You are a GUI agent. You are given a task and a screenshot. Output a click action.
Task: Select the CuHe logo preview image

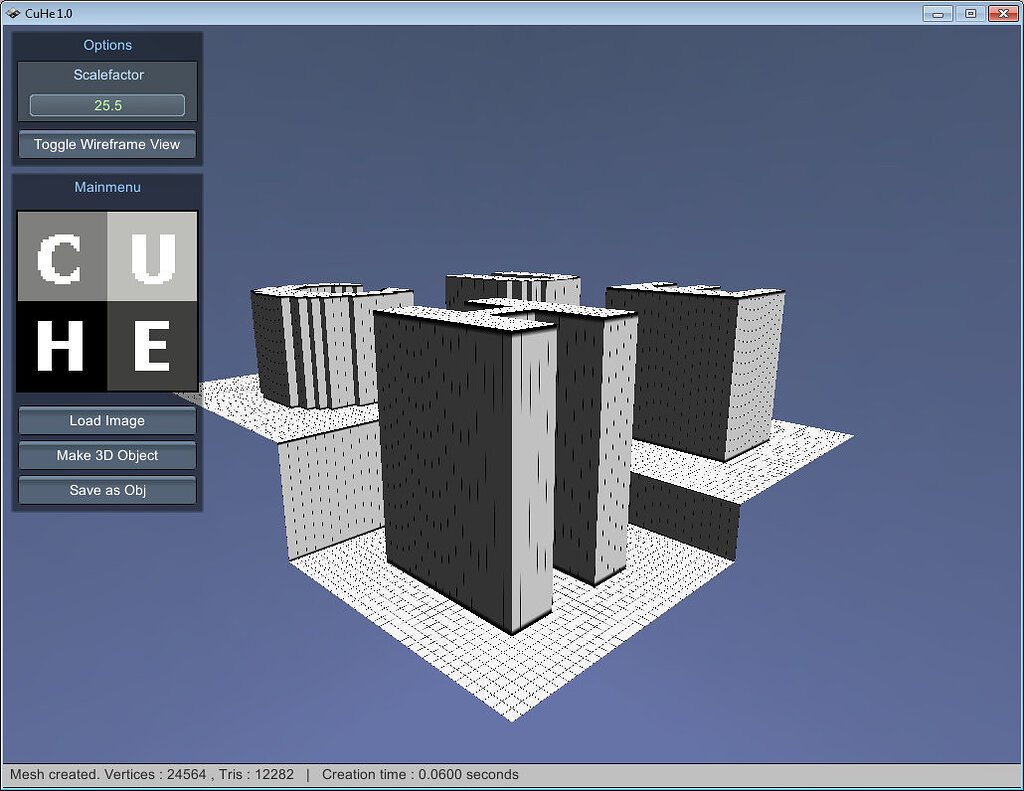tap(106, 300)
